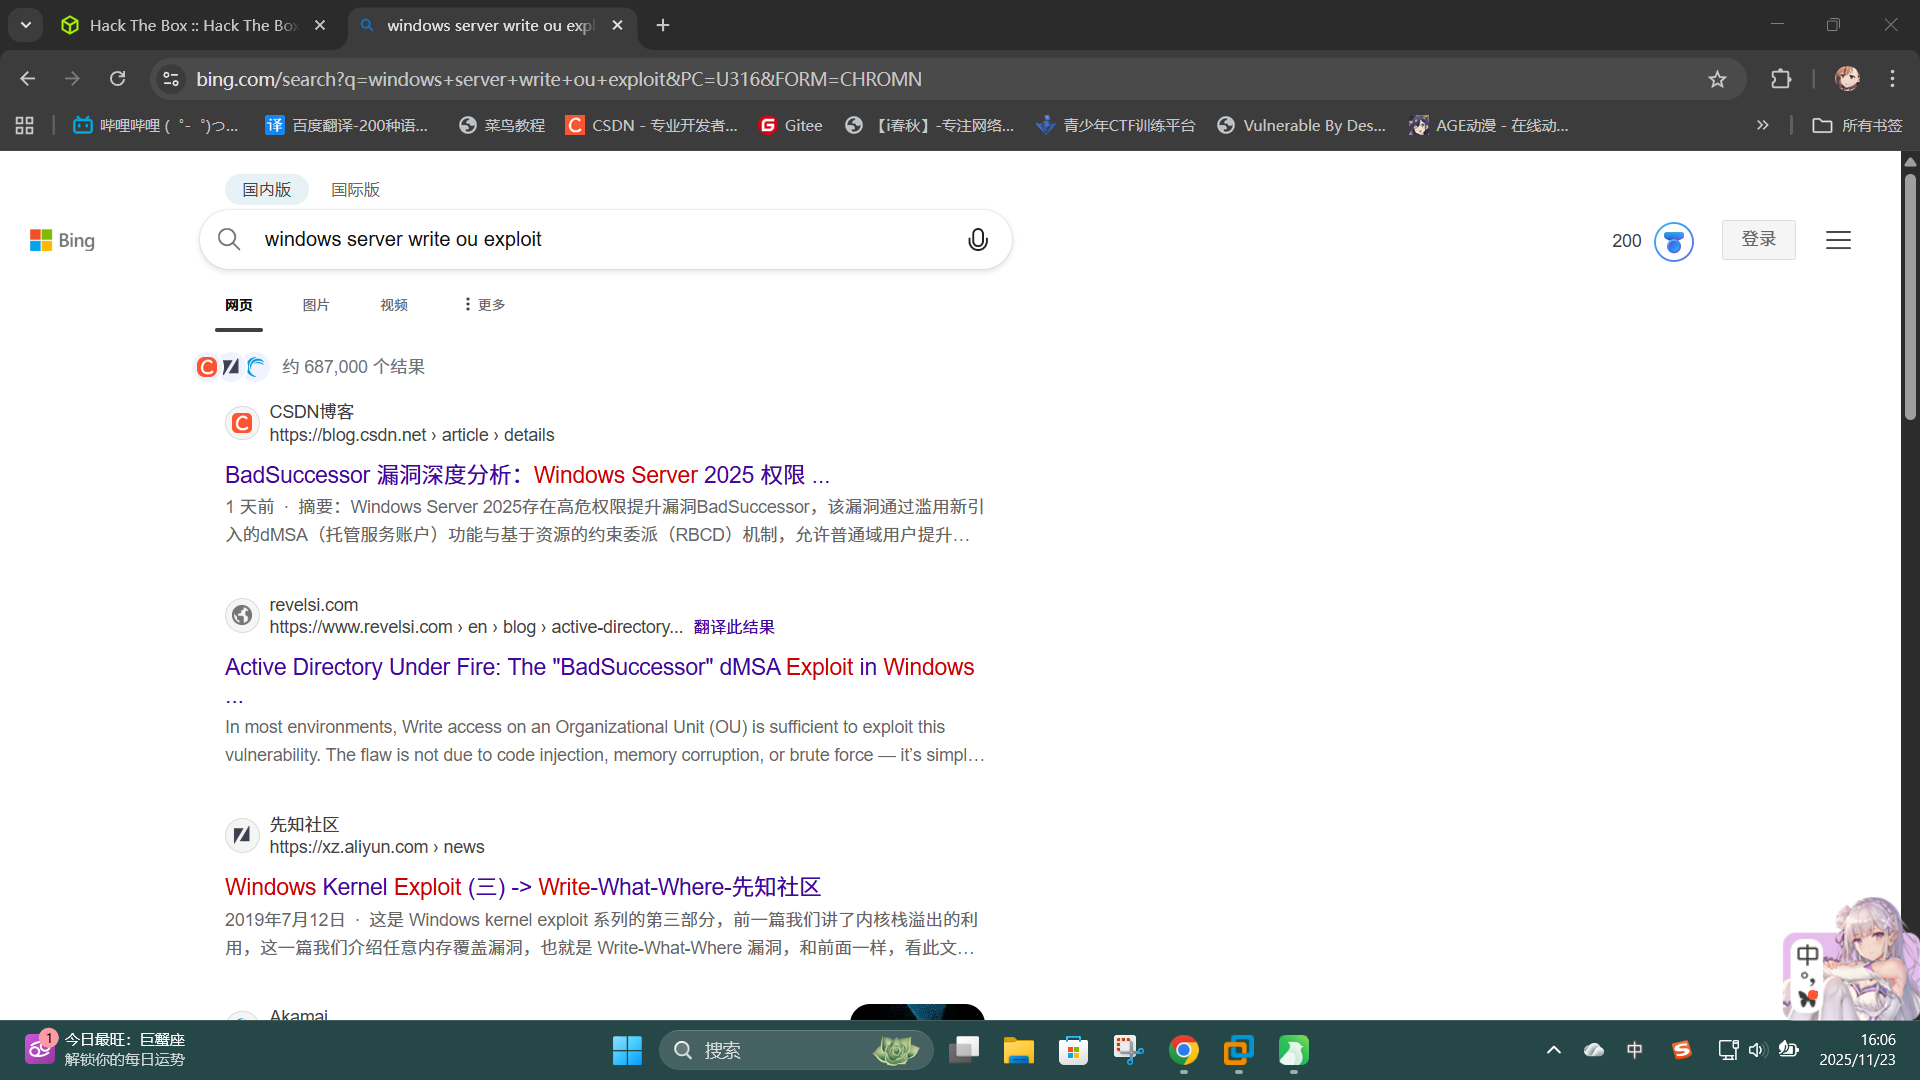Screen dimensions: 1920x1080
Task: Select the 国内版 search version
Action: (266, 190)
